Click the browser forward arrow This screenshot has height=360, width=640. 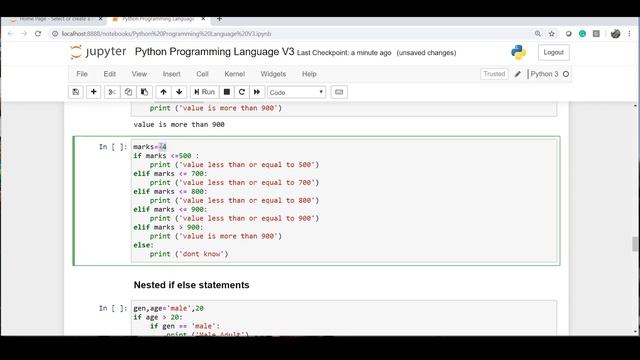point(24,33)
